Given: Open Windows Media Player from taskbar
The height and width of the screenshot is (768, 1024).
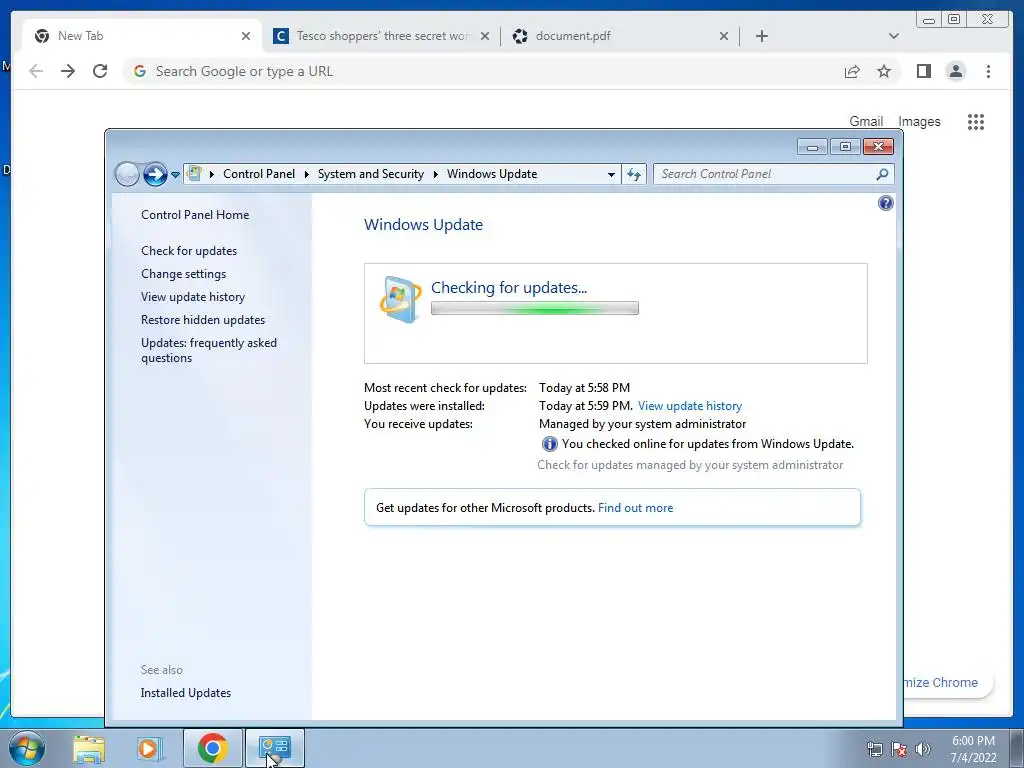Looking at the screenshot, I should [x=150, y=748].
